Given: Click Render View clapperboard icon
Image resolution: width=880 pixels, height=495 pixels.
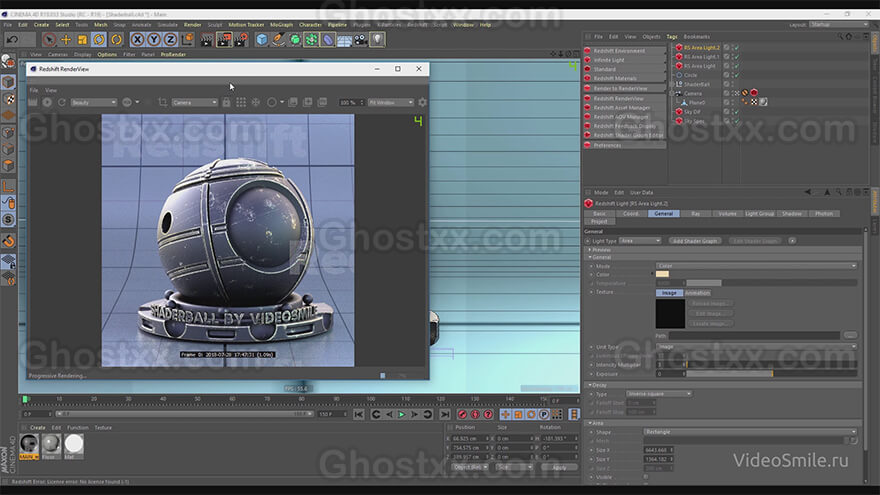Looking at the screenshot, I should (207, 39).
